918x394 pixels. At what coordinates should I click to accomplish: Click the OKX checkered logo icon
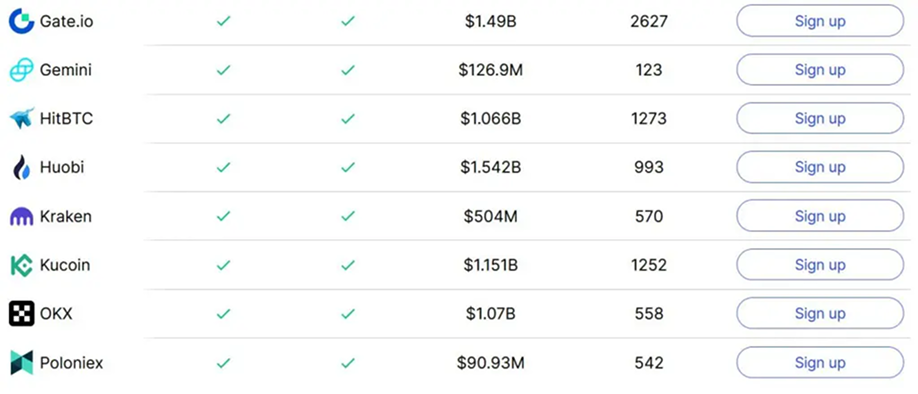pos(22,314)
